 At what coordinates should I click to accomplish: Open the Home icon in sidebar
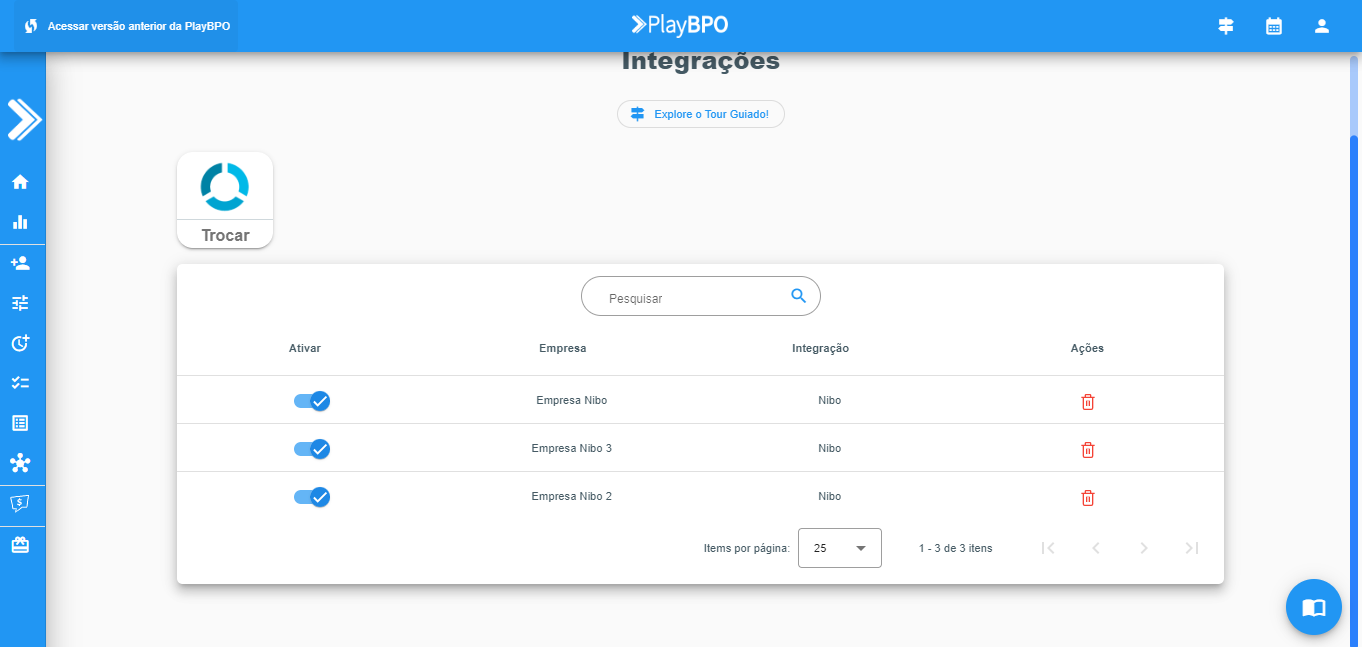[20, 182]
